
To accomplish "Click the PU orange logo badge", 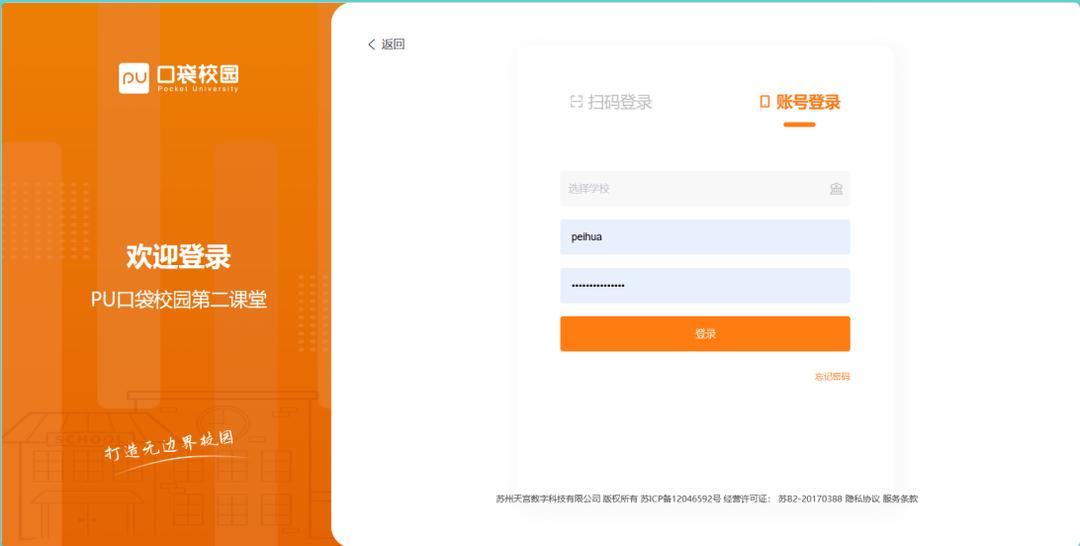I will [134, 78].
